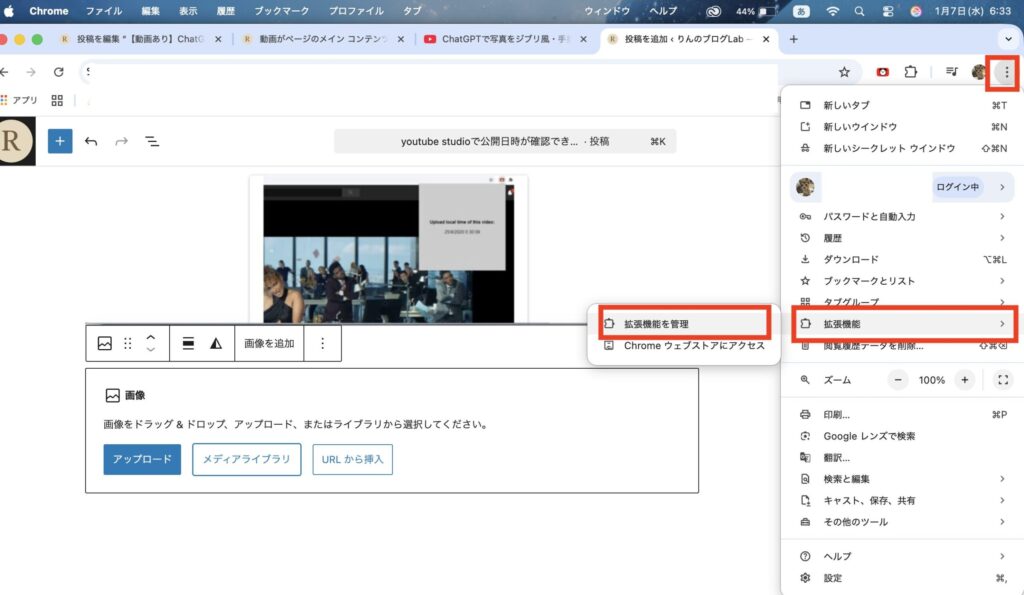This screenshot has width=1024, height=595.
Task: Click the blue アップロード button
Action: 142,459
